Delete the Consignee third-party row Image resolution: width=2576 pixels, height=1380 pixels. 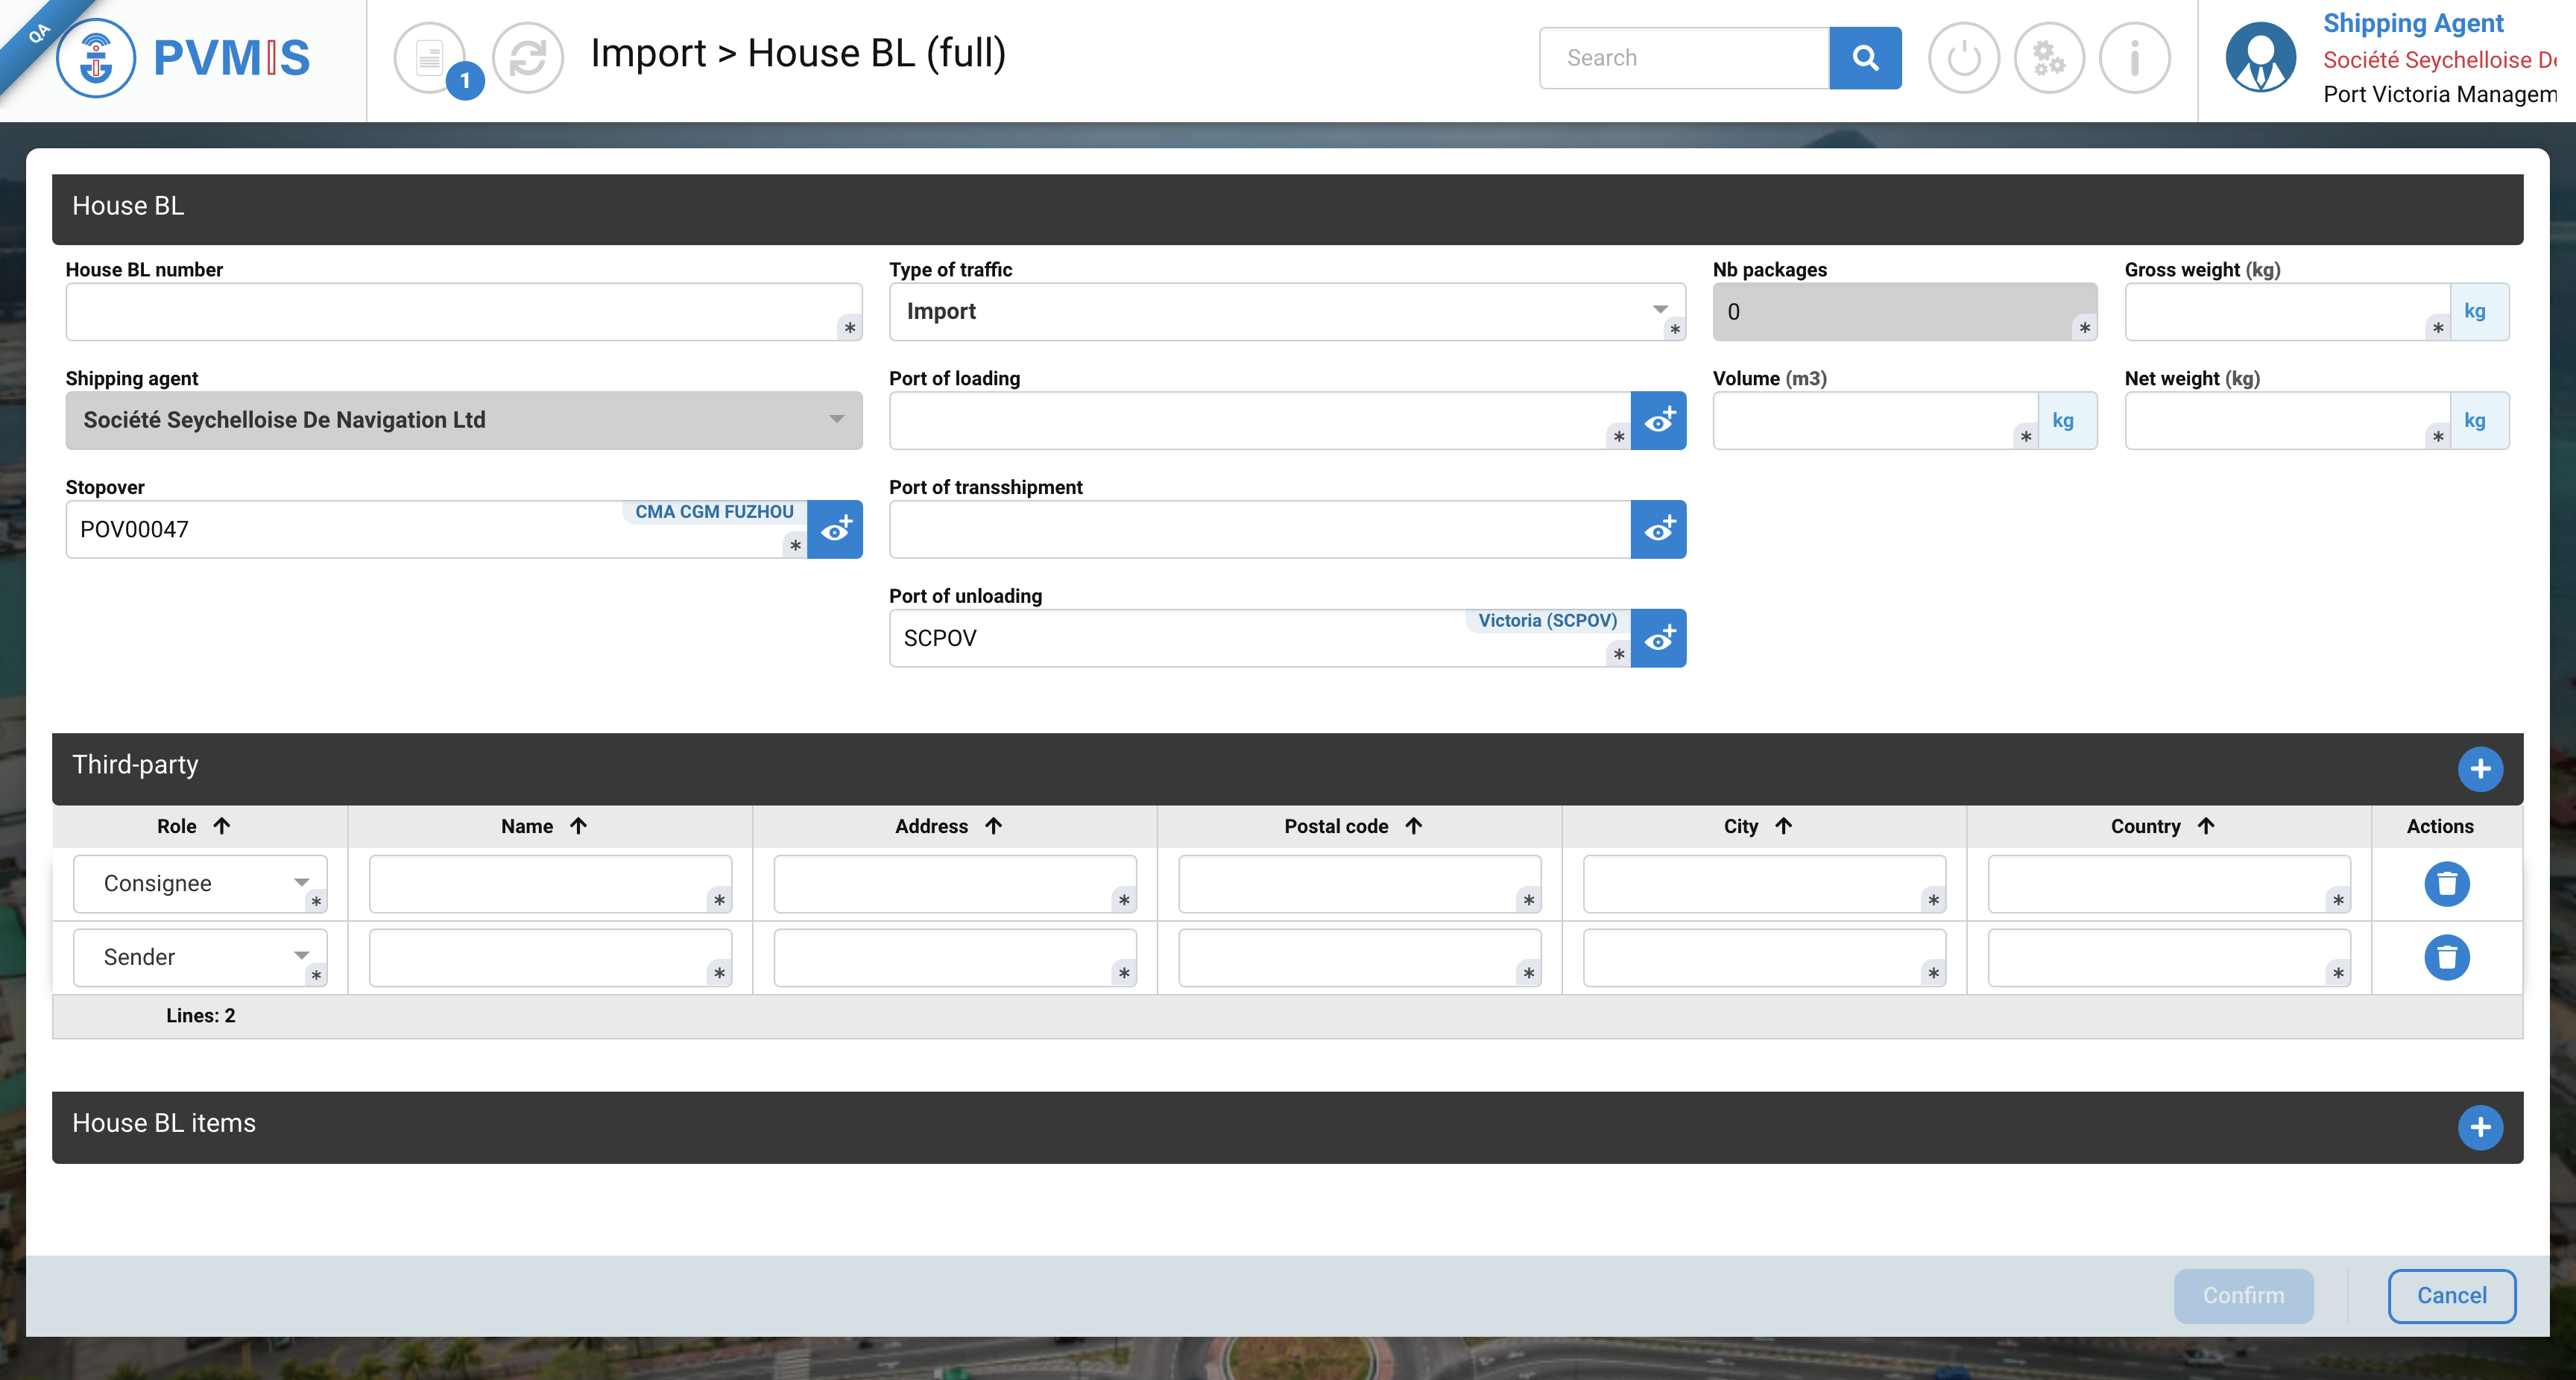(2446, 884)
